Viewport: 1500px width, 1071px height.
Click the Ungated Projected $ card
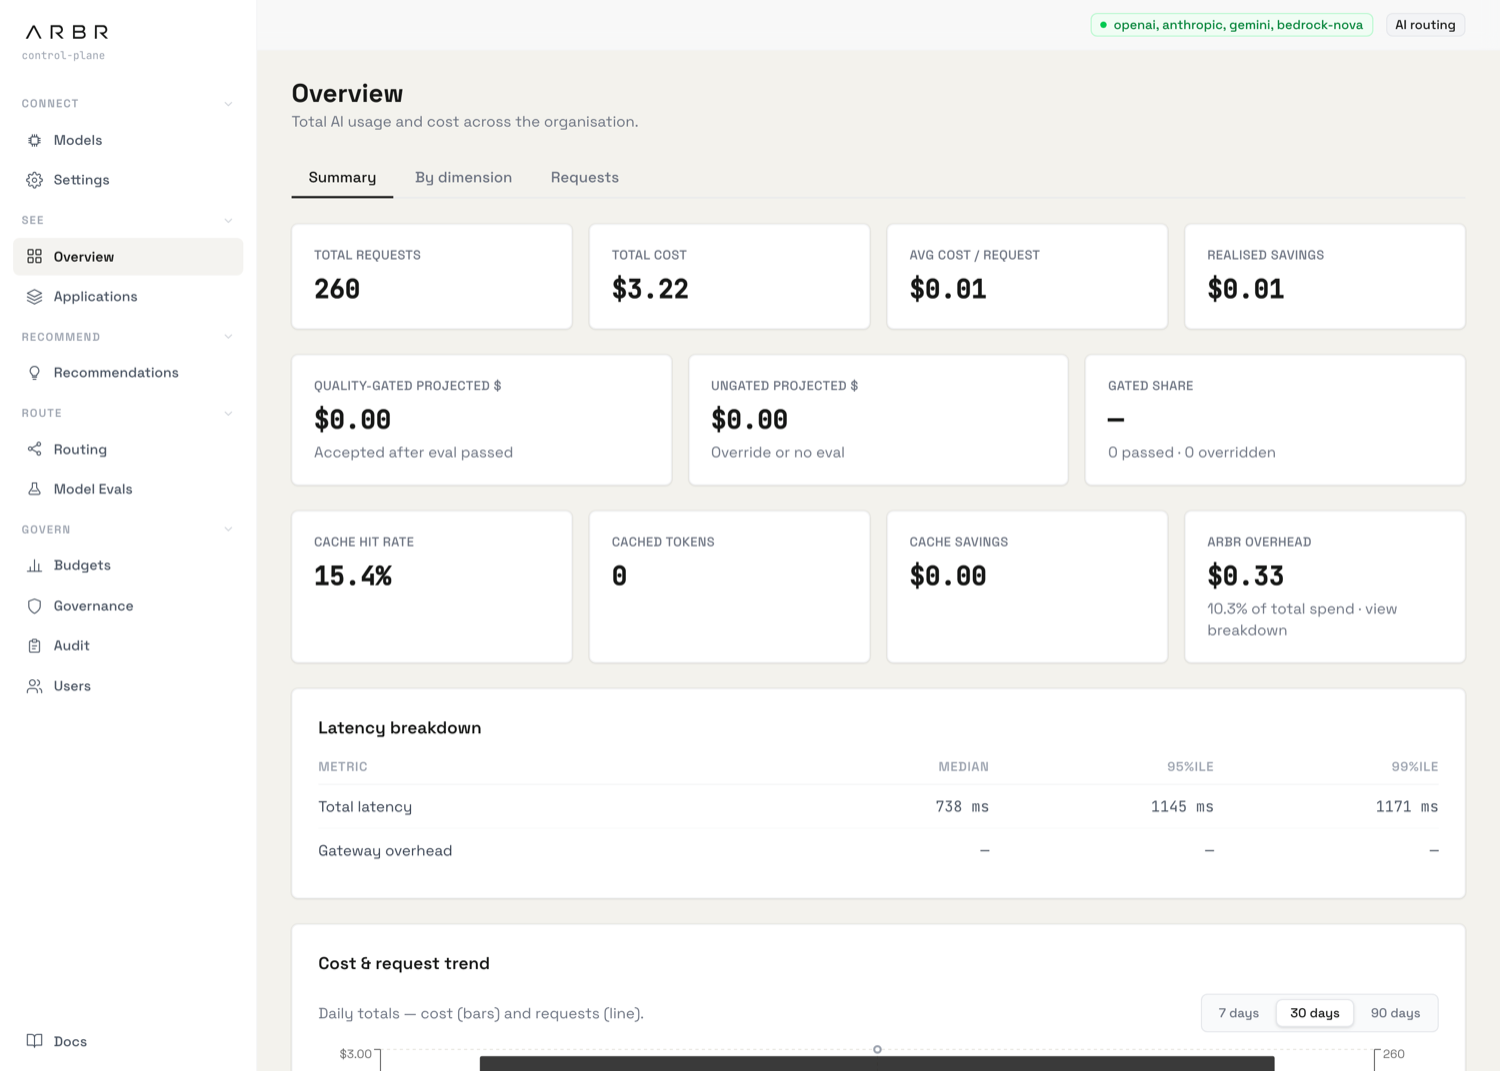tap(878, 420)
